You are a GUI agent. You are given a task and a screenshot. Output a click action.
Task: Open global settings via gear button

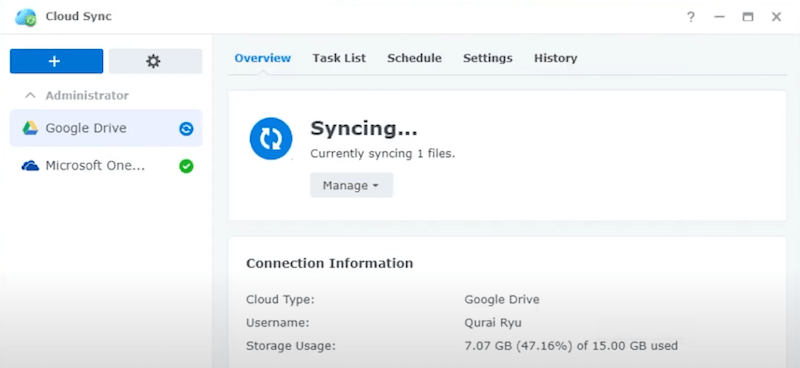coord(155,61)
